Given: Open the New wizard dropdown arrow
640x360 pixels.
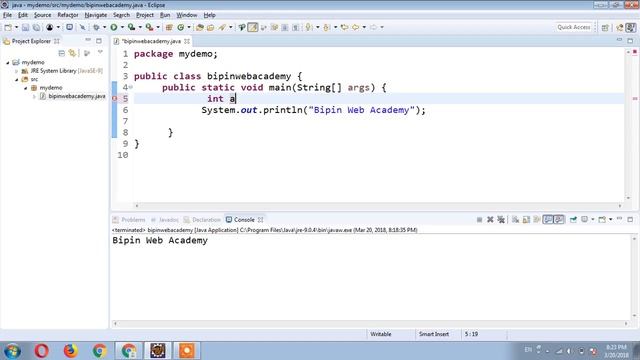Looking at the screenshot, I should (x=16, y=27).
